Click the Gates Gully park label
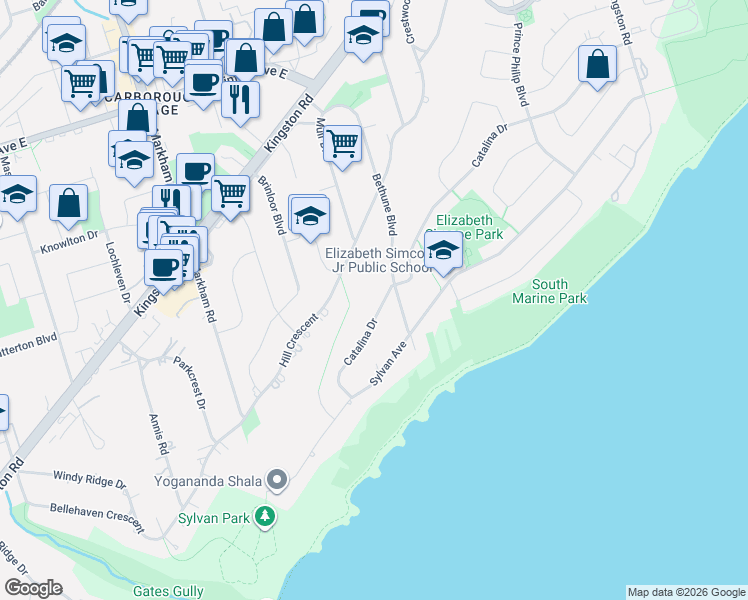This screenshot has width=748, height=600. click(x=168, y=591)
